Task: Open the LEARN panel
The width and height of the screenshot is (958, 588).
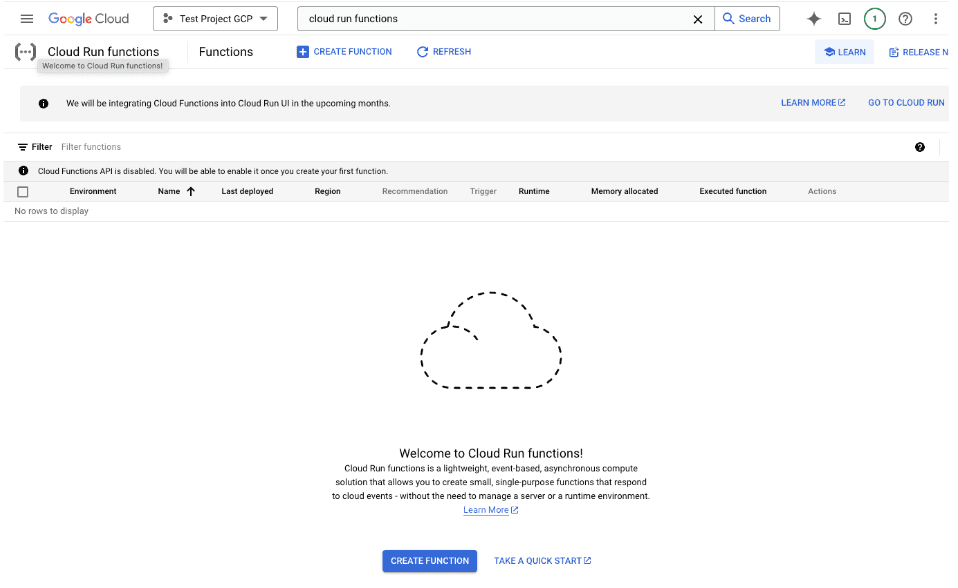Action: point(844,51)
